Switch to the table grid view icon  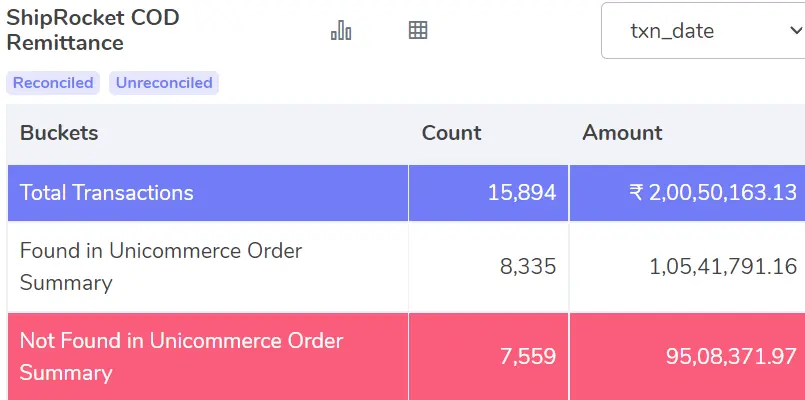(x=418, y=30)
